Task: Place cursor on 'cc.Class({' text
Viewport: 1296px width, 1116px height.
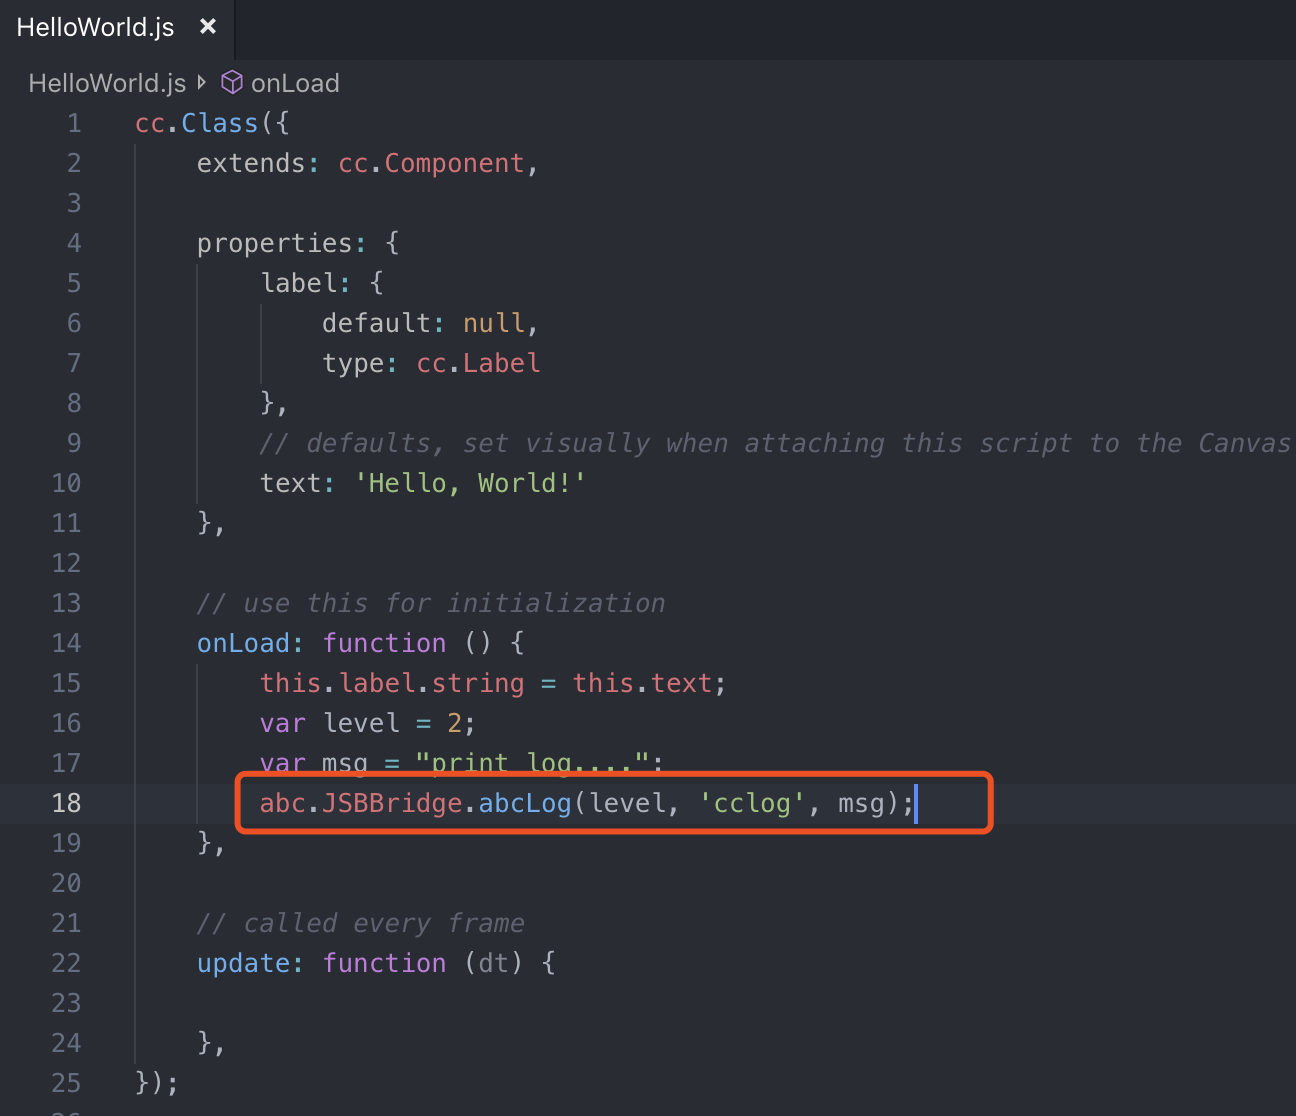Action: [x=213, y=123]
